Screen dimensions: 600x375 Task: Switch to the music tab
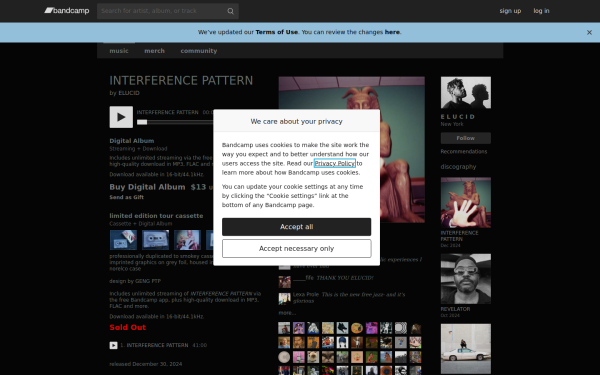coord(119,51)
